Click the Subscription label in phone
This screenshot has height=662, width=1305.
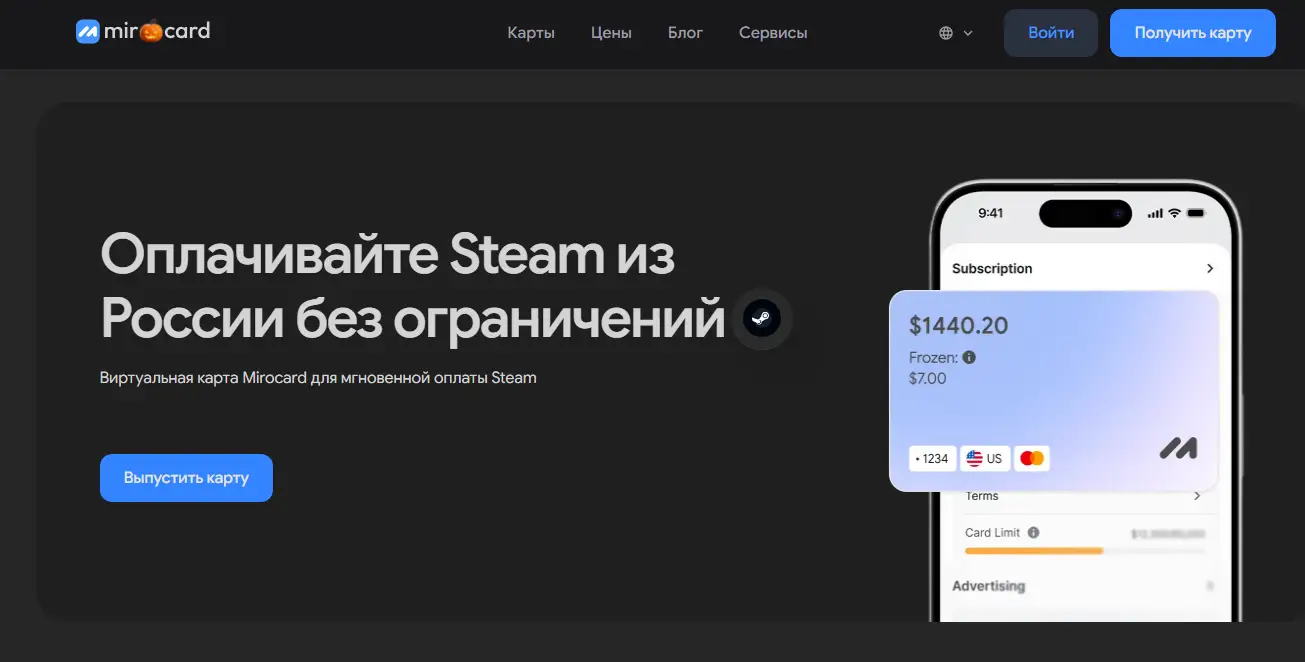tap(992, 268)
